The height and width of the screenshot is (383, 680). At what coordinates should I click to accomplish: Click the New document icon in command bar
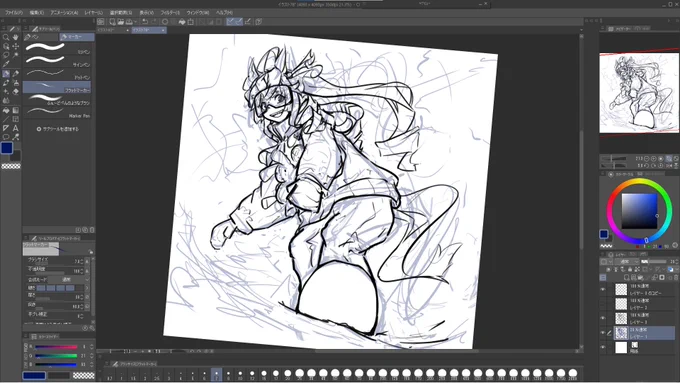point(112,21)
